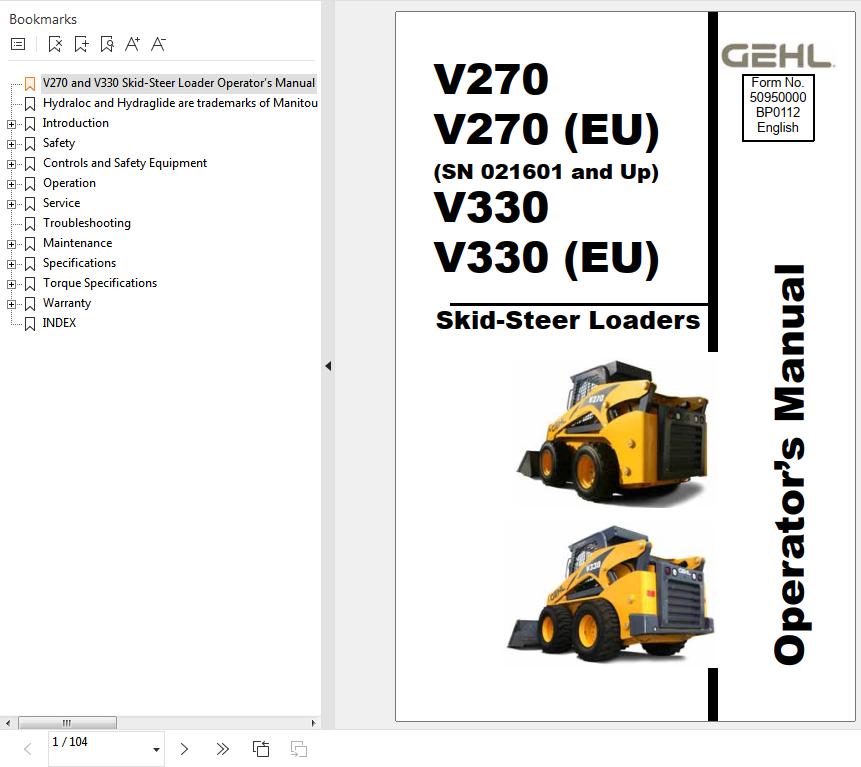
Task: Click bookmark icon beside INDEX
Action: 30,323
